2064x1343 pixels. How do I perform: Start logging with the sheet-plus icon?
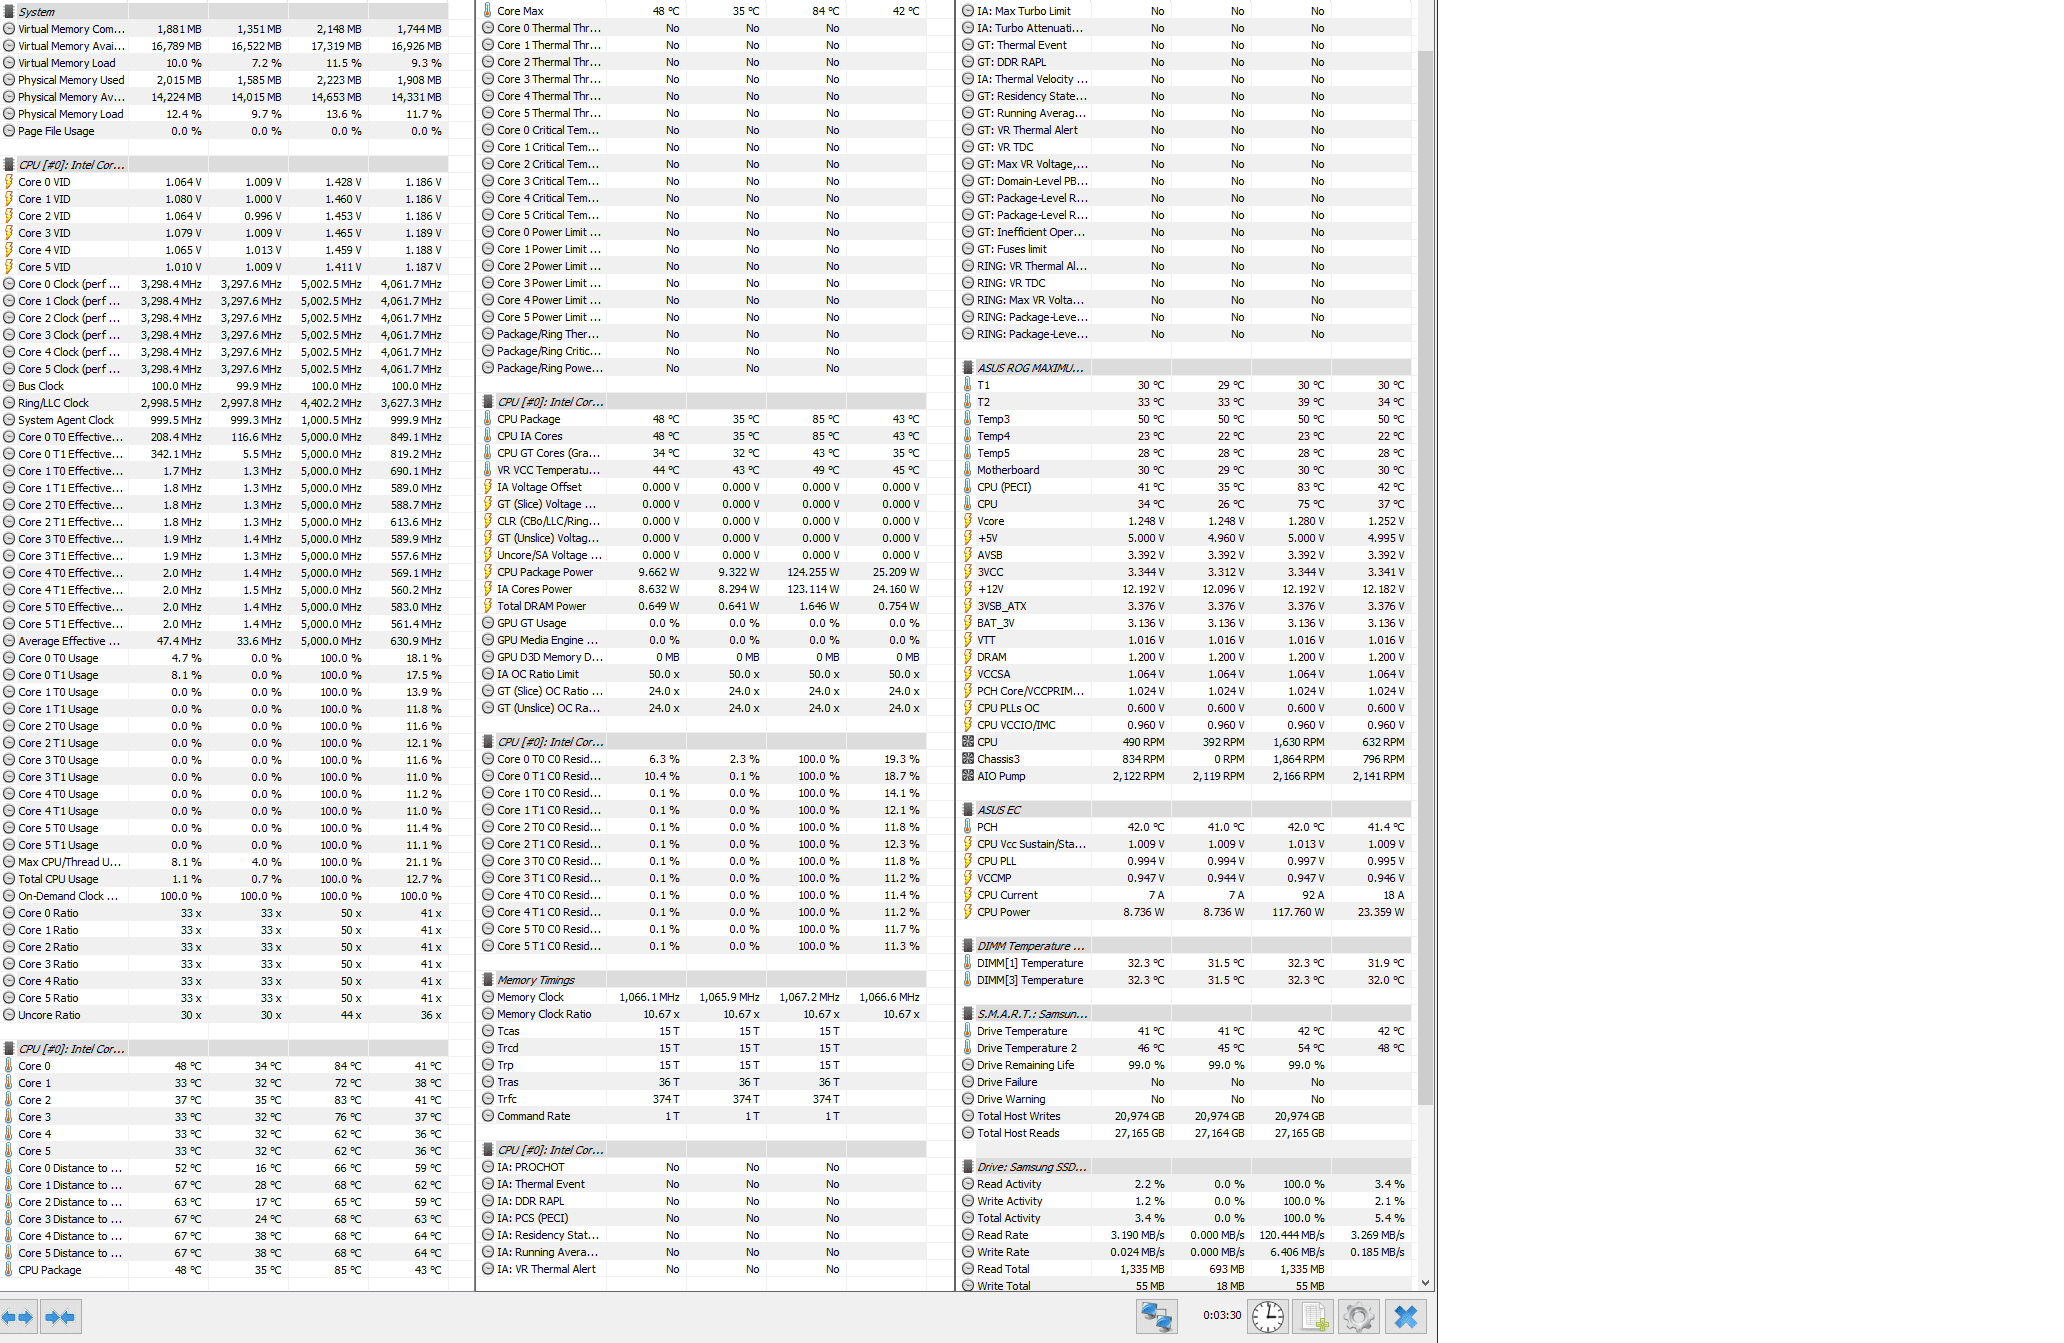pyautogui.click(x=1313, y=1317)
